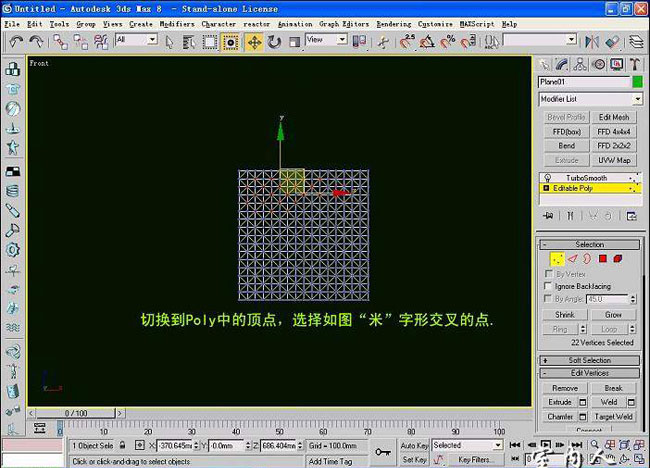This screenshot has height=468, width=650.
Task: Click the Use Pivot Point Center icon
Action: (359, 41)
